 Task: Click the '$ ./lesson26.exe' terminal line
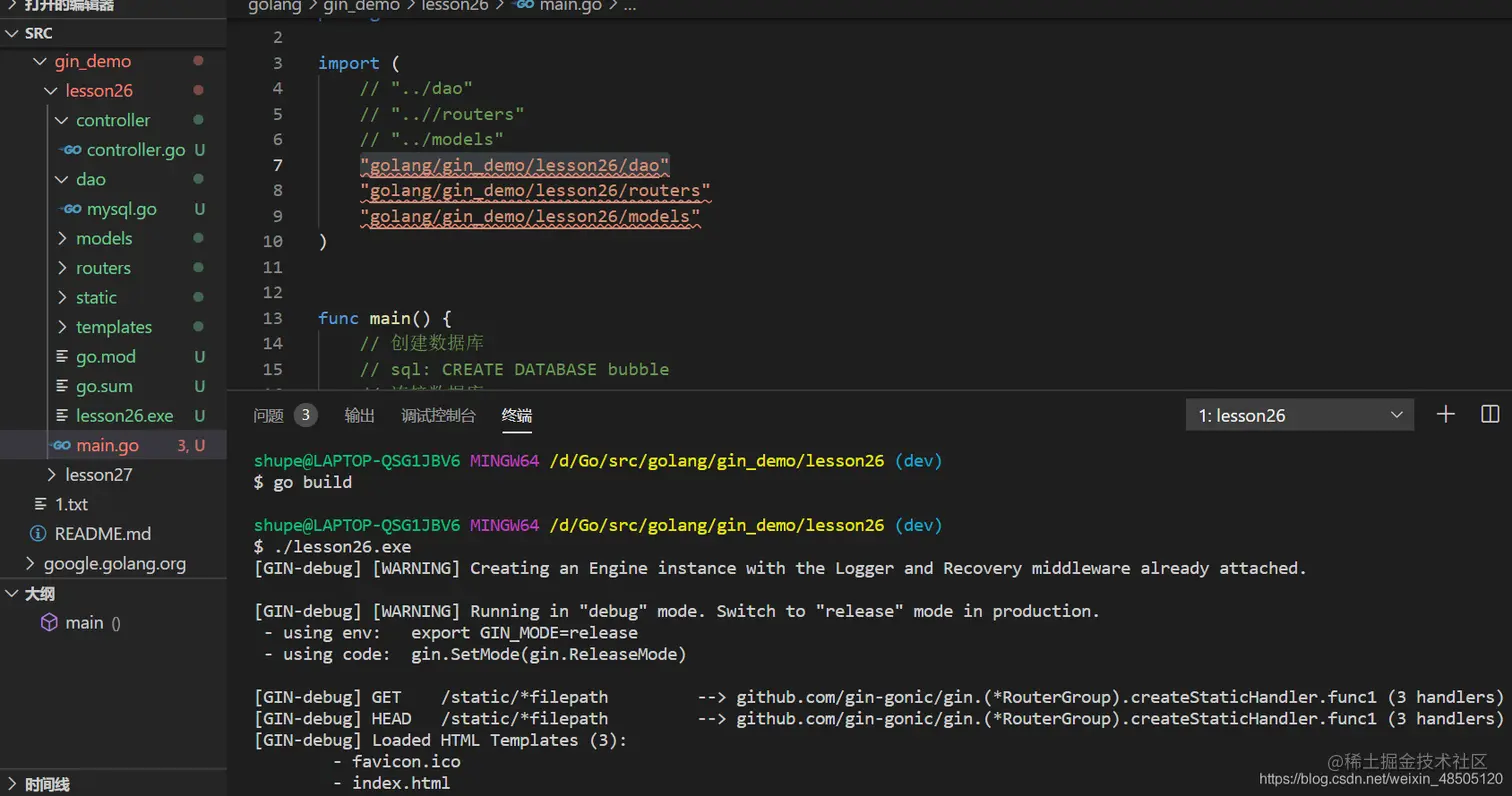click(x=332, y=547)
